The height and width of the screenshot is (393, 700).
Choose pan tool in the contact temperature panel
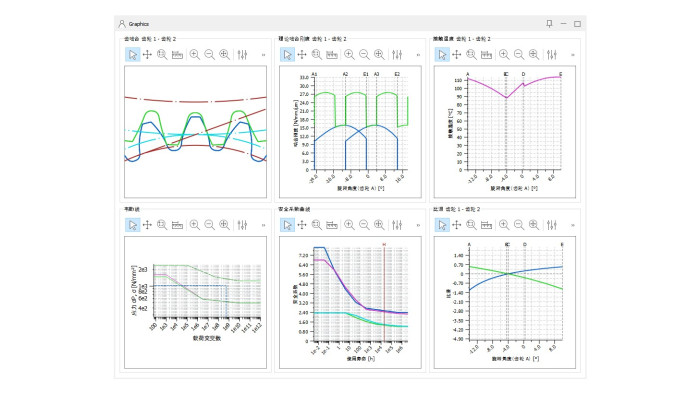[457, 54]
